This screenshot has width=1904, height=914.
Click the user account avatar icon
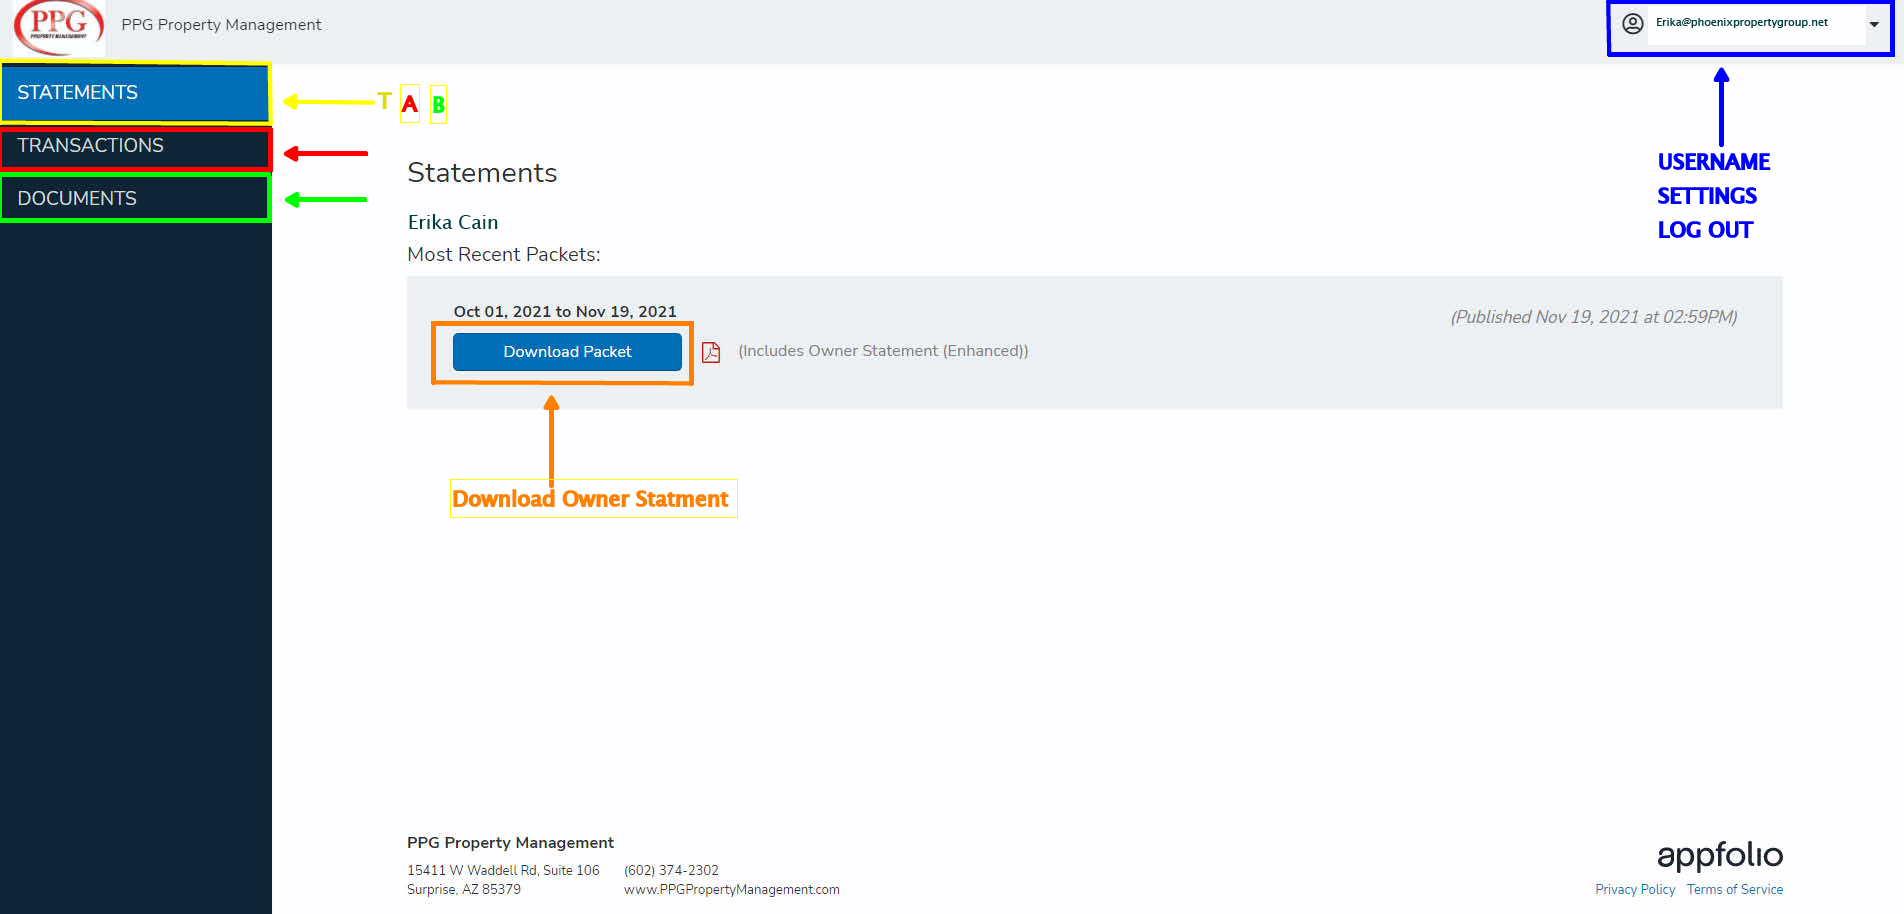[1633, 24]
